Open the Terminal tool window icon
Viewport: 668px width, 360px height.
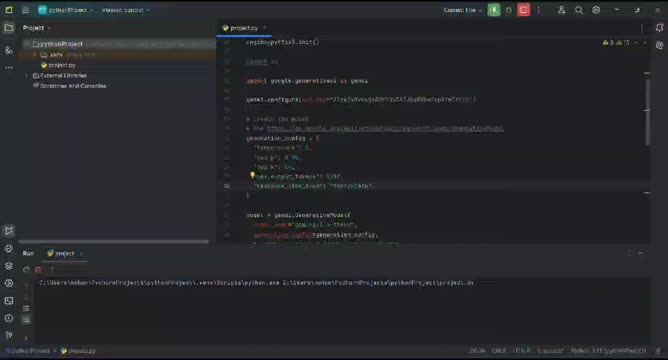click(x=9, y=301)
